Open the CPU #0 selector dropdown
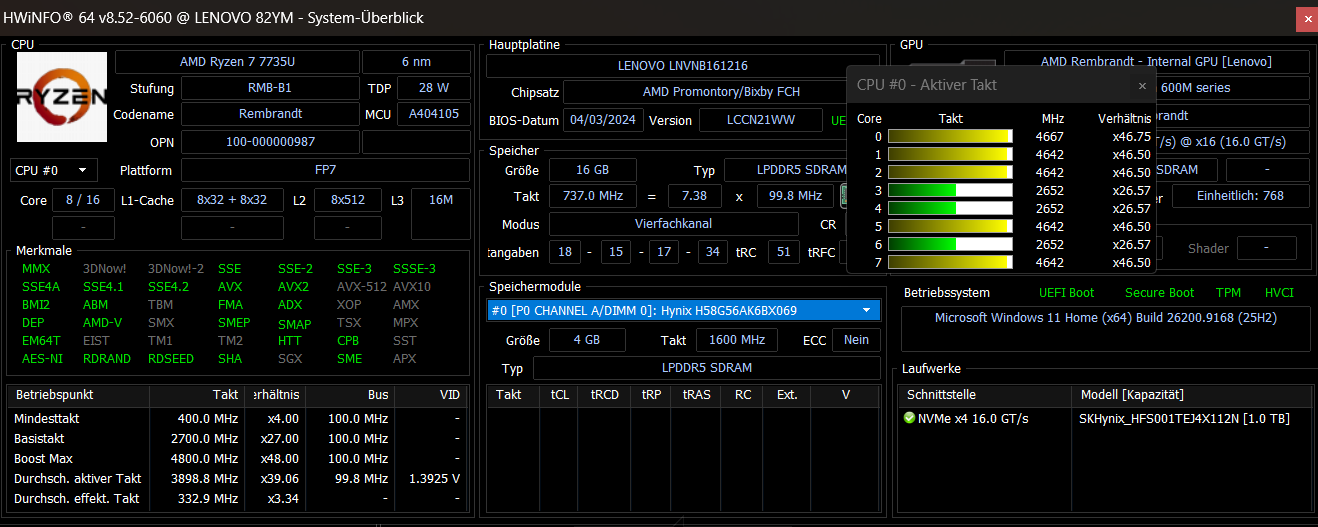Image resolution: width=1318 pixels, height=527 pixels. [x=55, y=170]
